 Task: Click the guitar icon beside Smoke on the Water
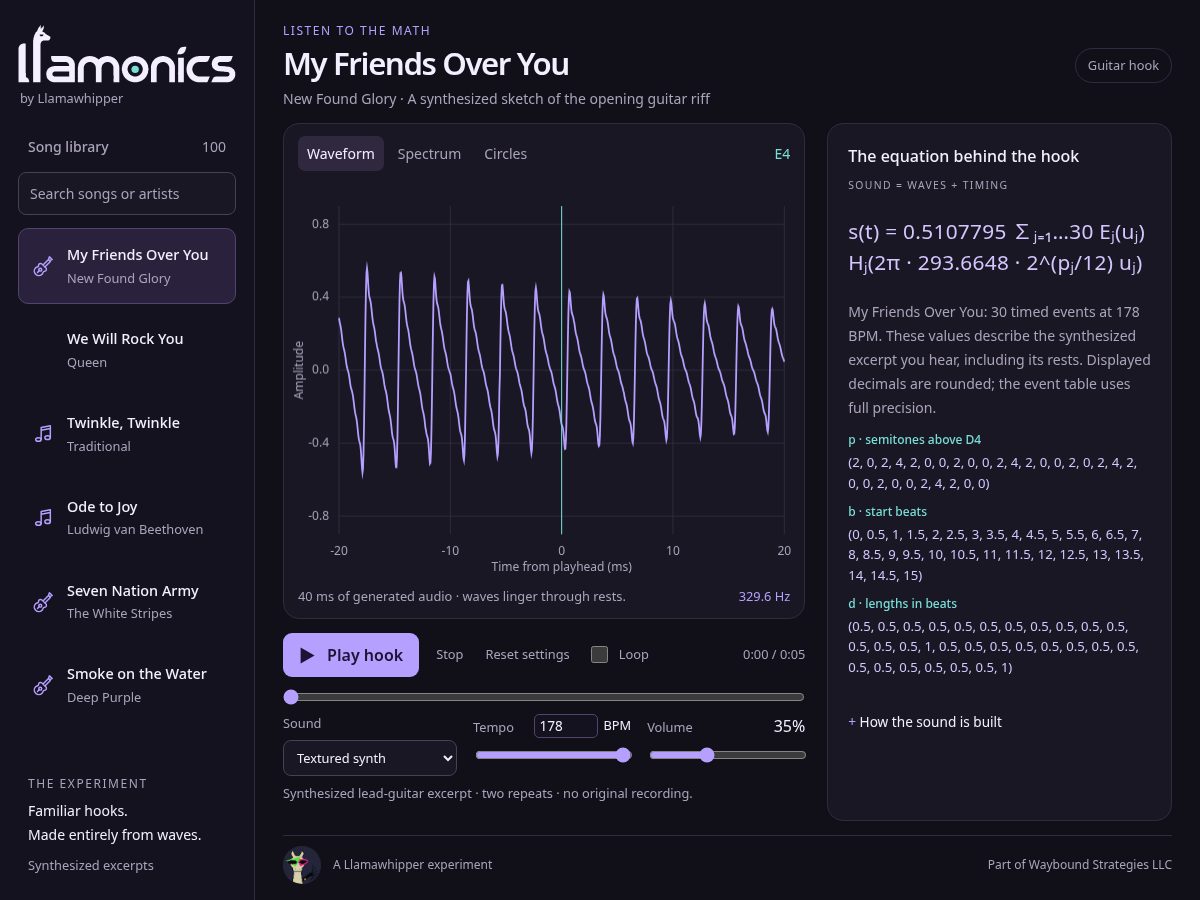(x=43, y=685)
